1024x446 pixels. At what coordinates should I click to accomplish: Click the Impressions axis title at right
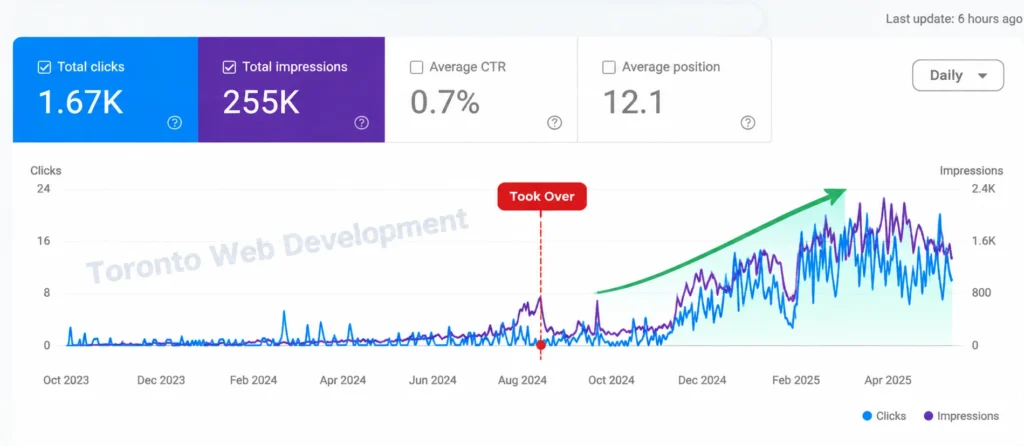[971, 170]
